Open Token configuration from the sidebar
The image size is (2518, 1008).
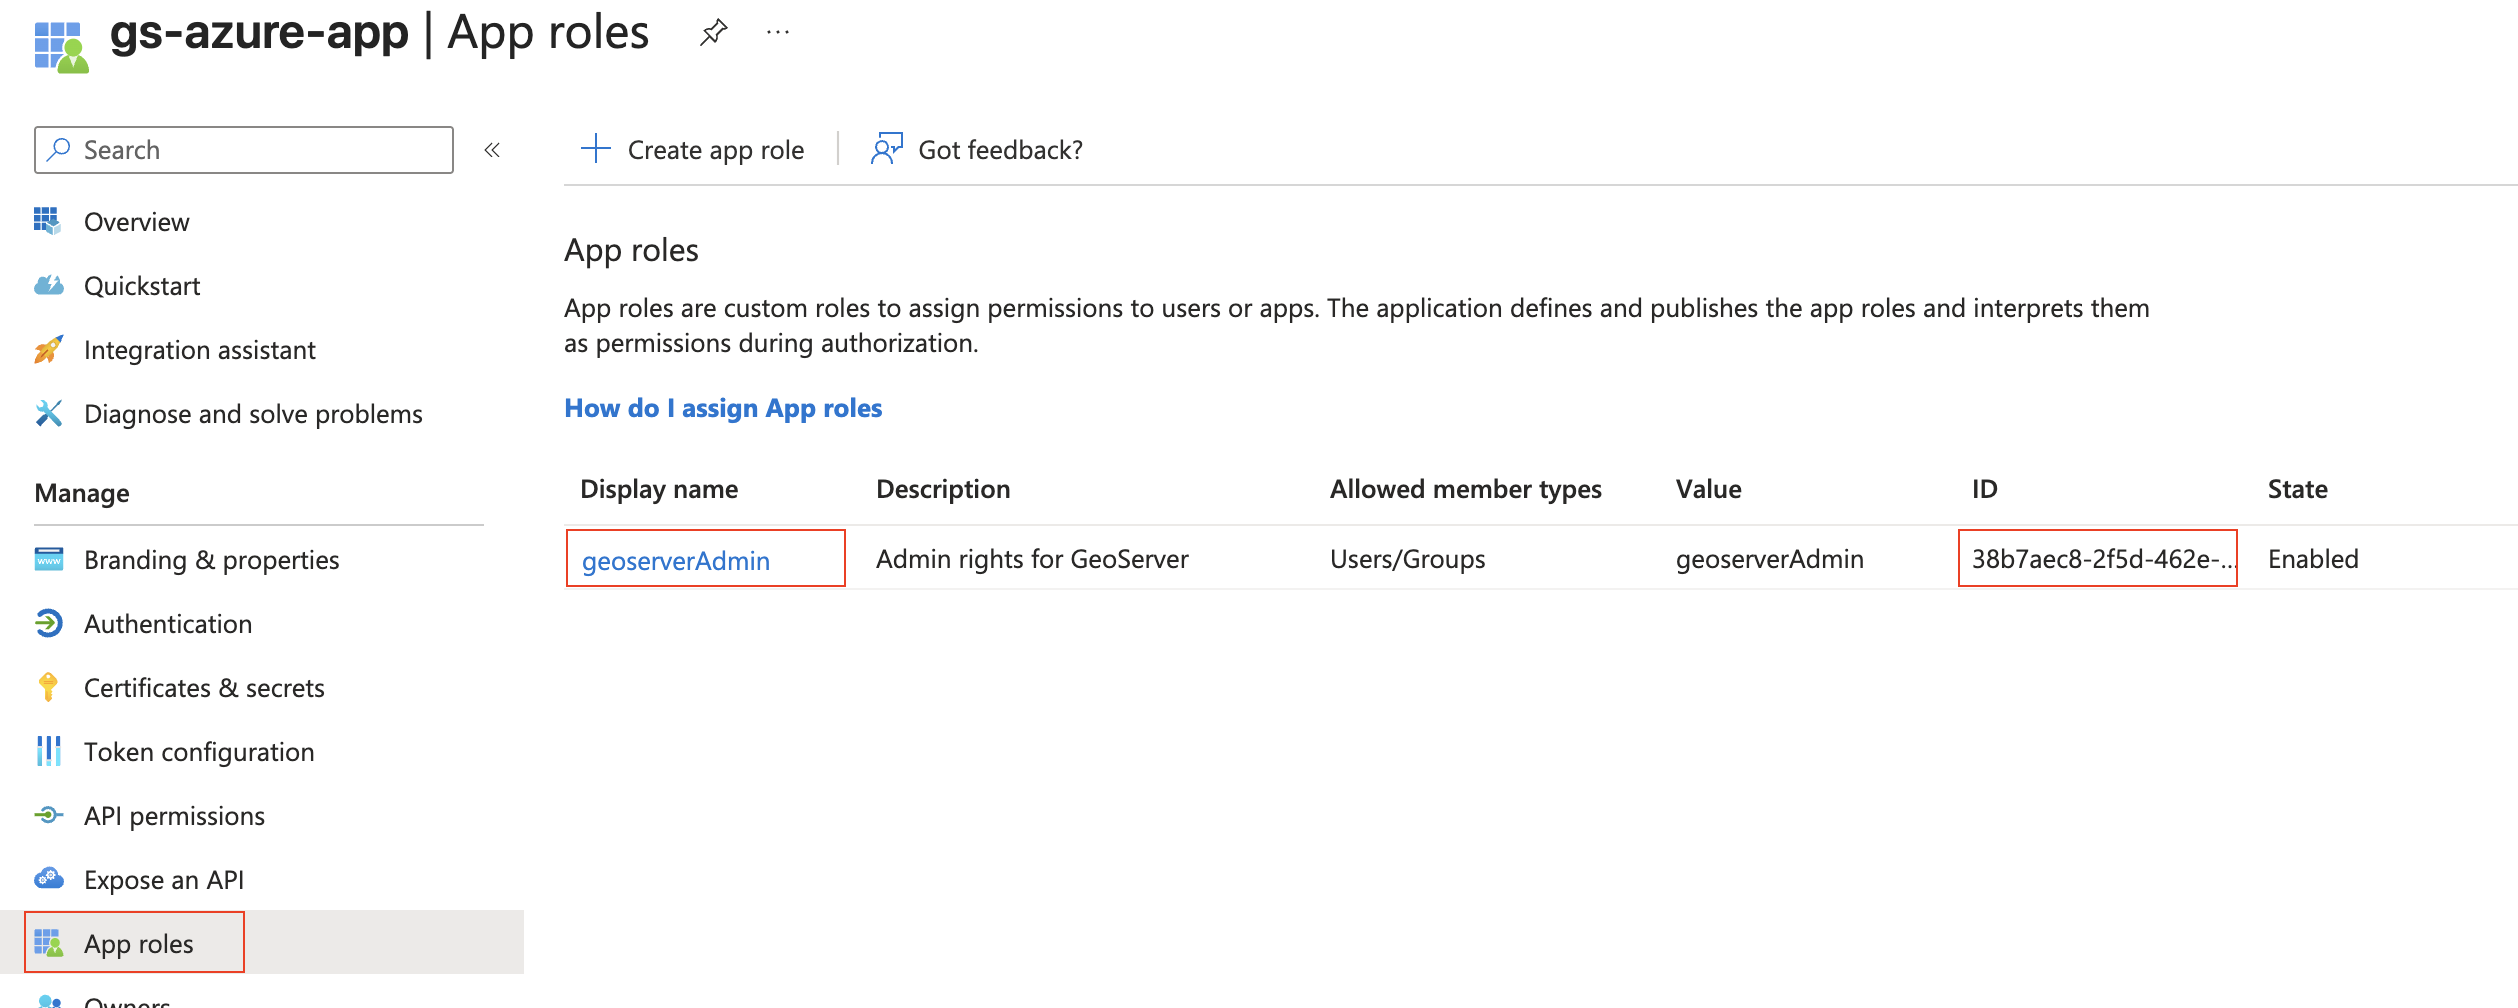click(48, 751)
